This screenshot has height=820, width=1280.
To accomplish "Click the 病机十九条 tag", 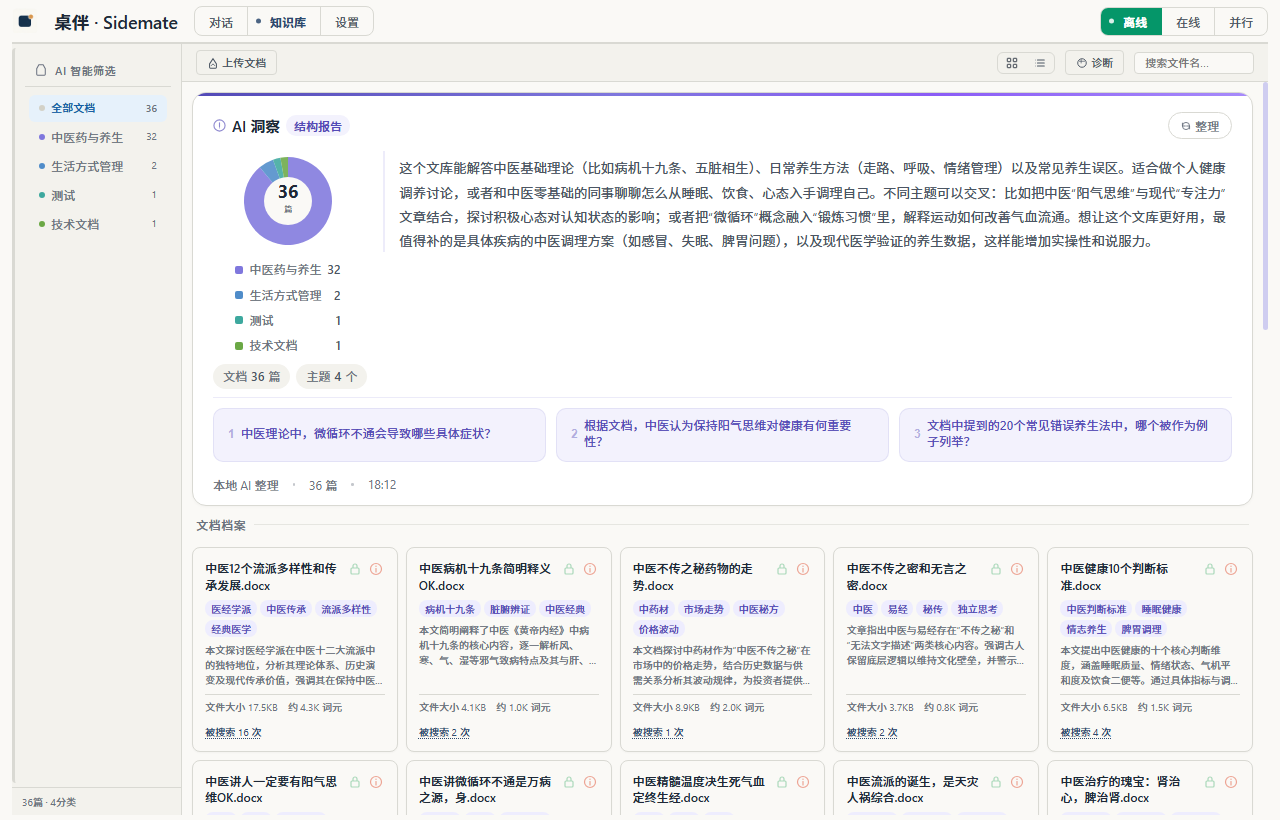I will 450,609.
